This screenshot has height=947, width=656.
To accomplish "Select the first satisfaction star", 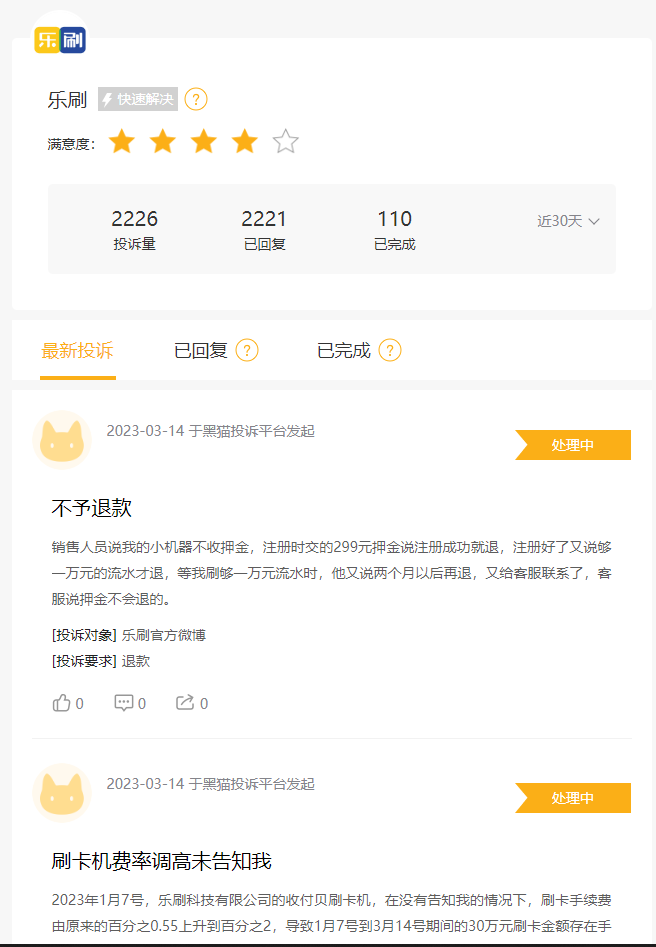I will (122, 141).
